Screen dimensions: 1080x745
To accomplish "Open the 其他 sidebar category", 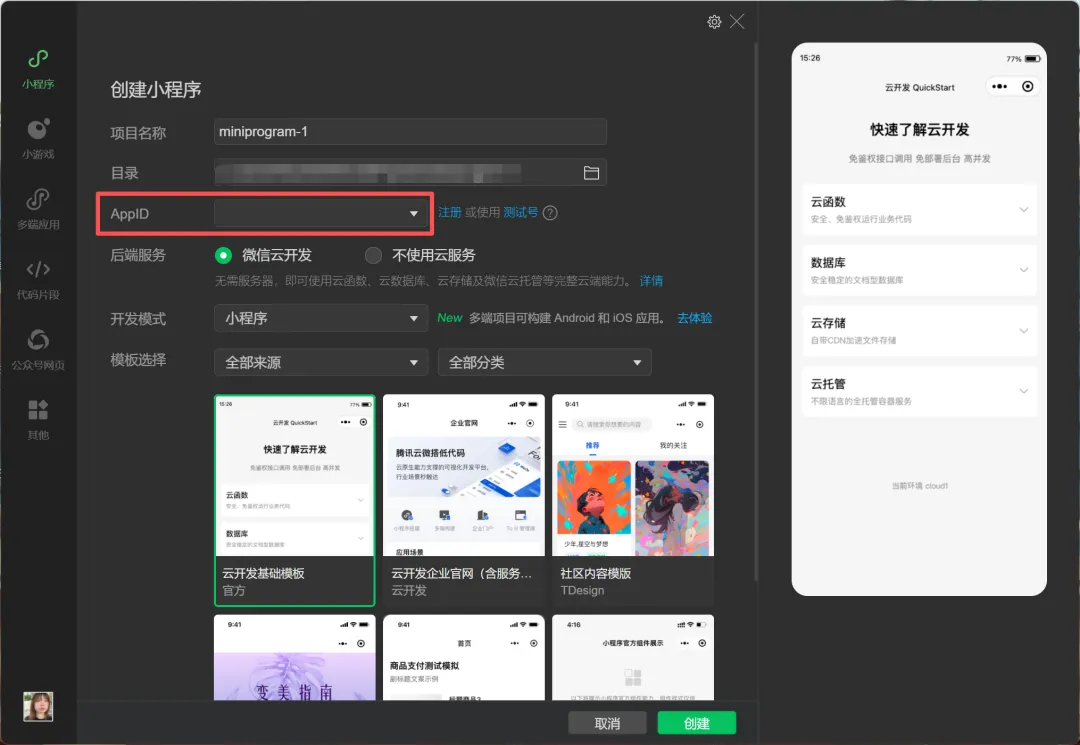I will tap(38, 419).
